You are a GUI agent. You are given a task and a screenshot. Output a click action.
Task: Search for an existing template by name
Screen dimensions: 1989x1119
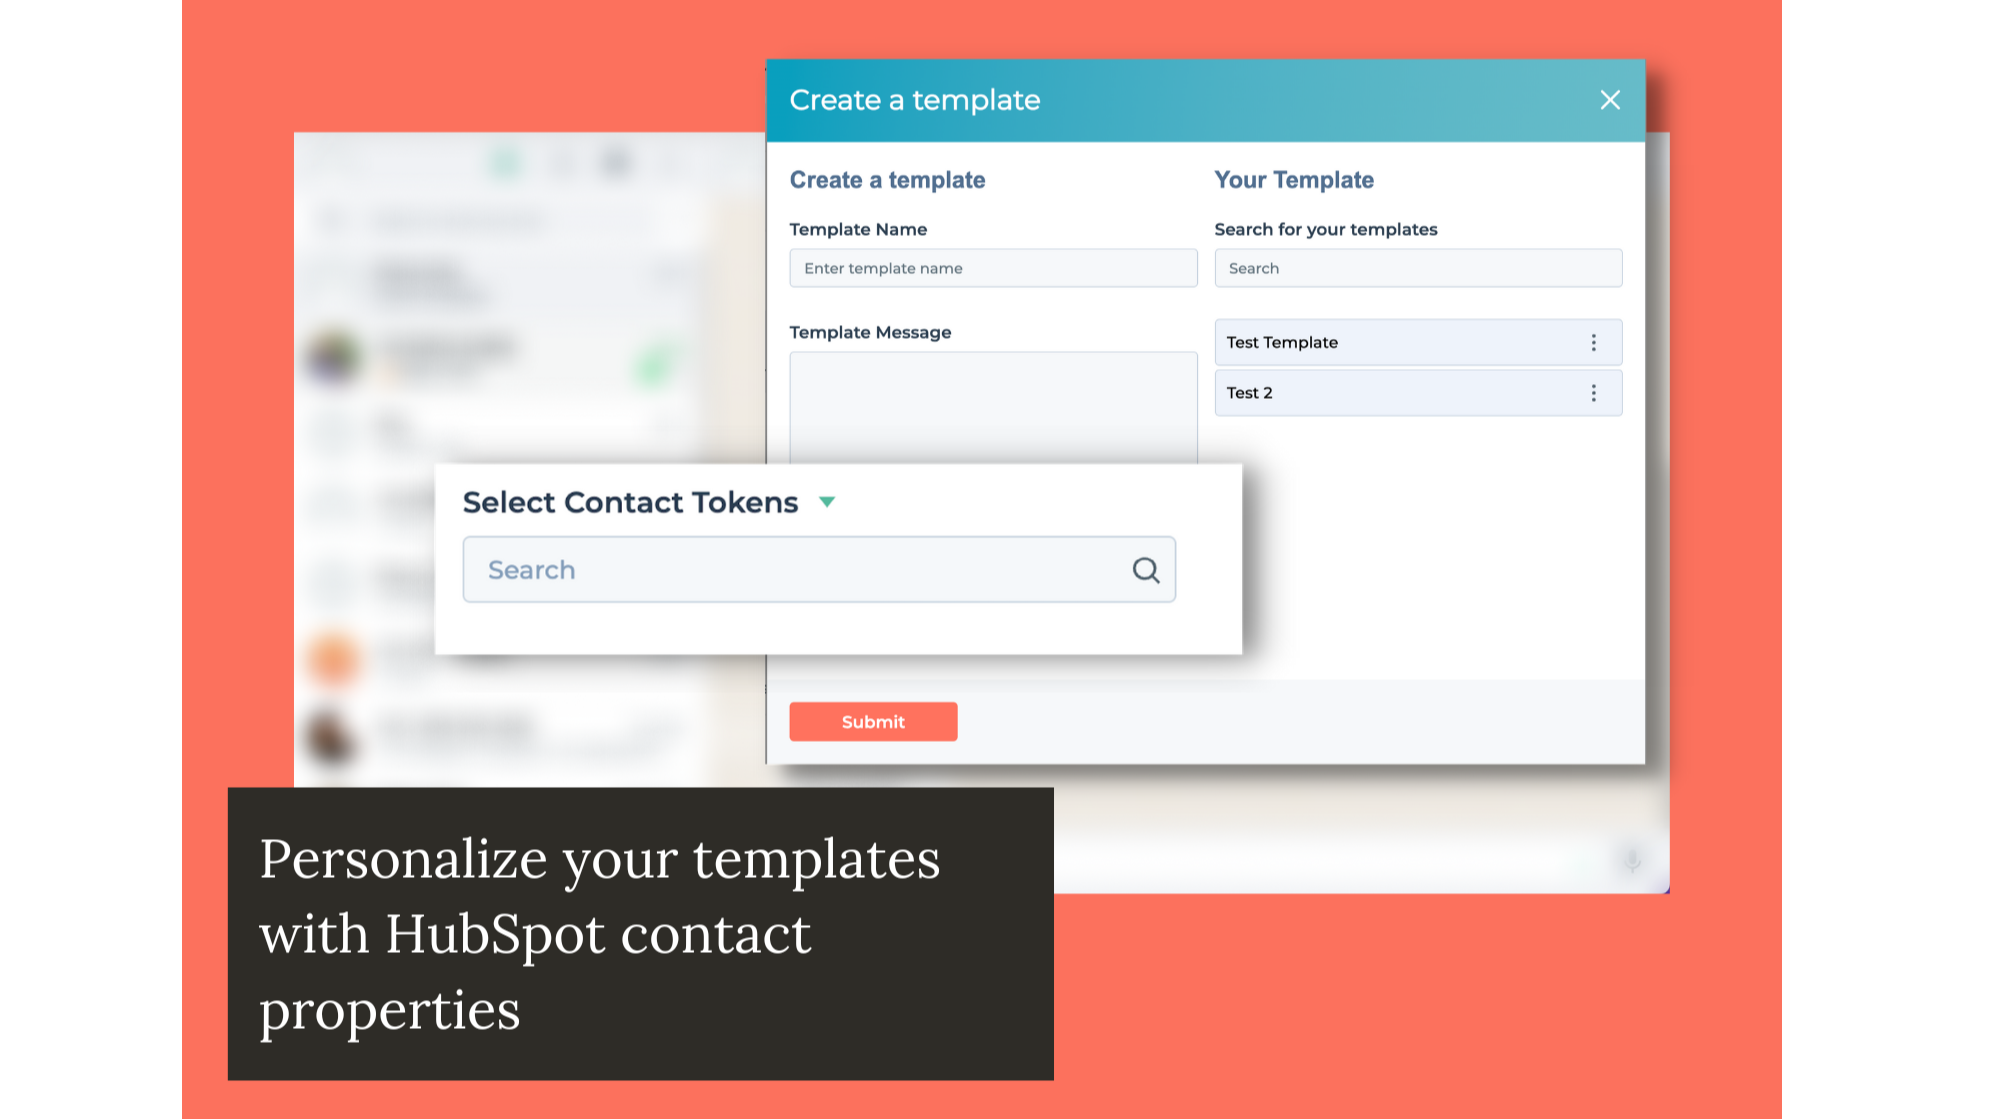(1418, 268)
